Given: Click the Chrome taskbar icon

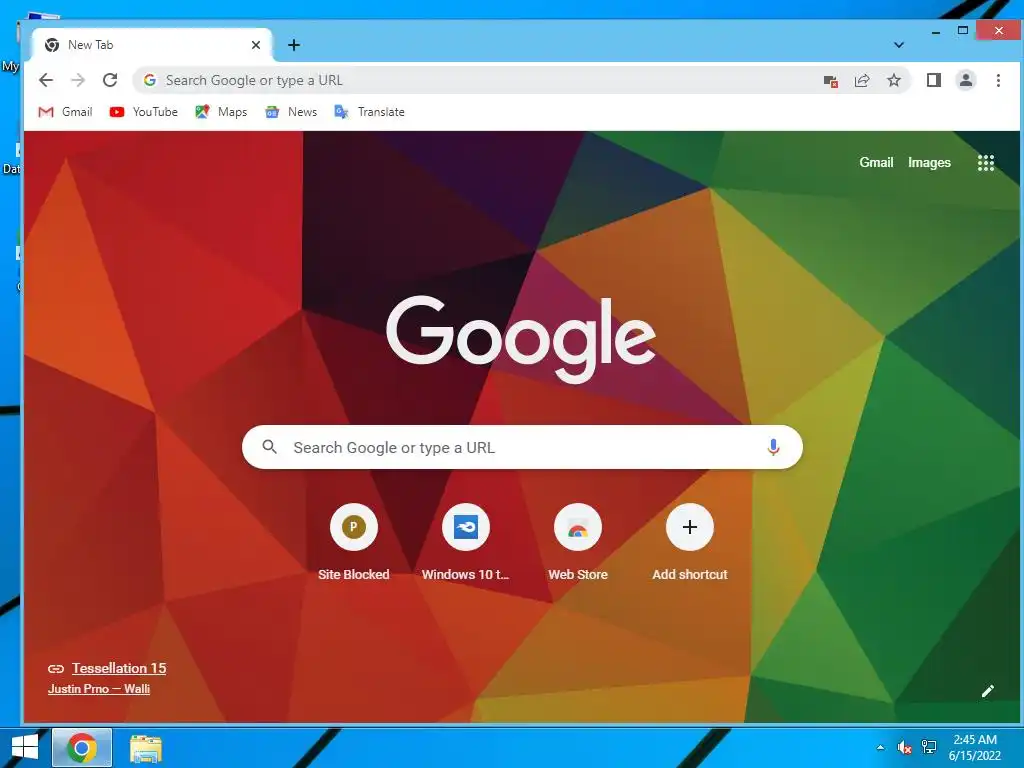Looking at the screenshot, I should pyautogui.click(x=82, y=748).
